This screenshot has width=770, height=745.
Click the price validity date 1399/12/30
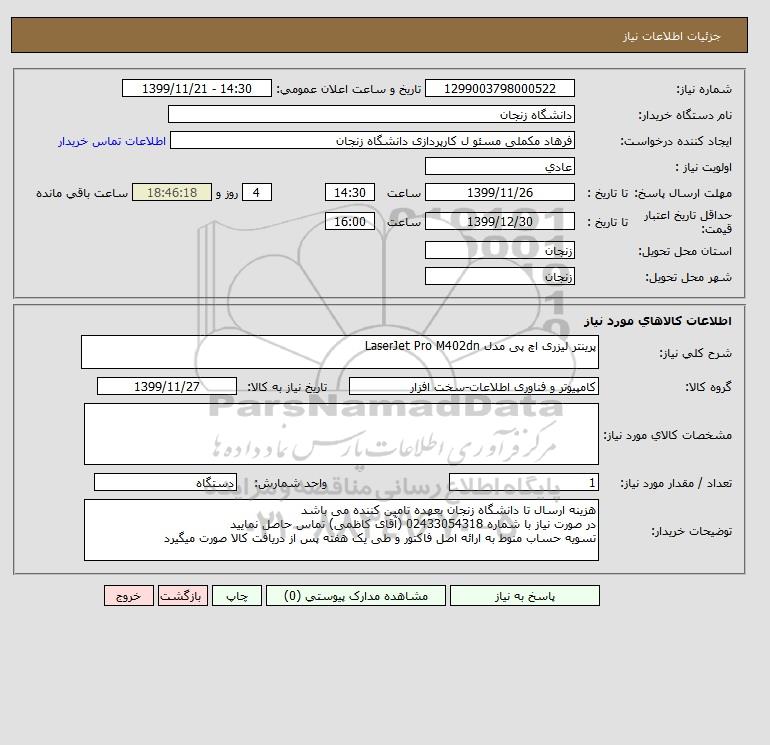499,221
